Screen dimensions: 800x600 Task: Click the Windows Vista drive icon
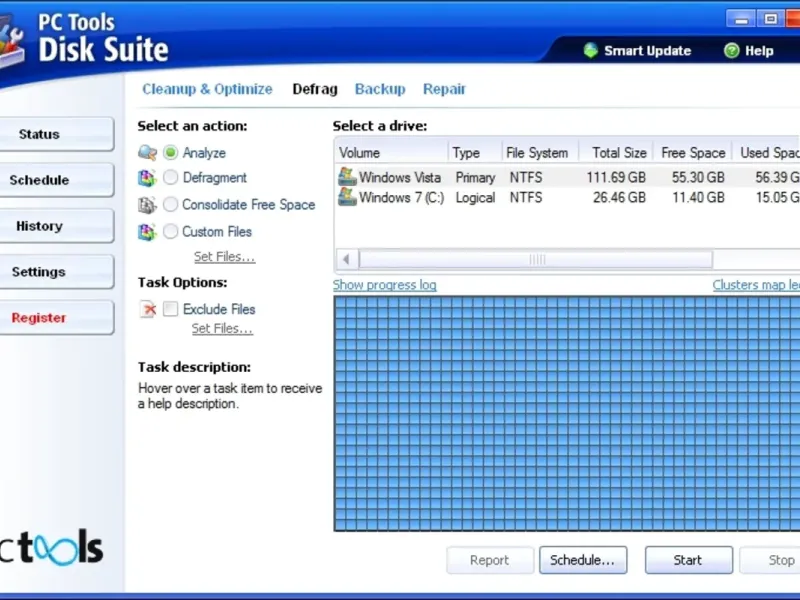pyautogui.click(x=347, y=177)
